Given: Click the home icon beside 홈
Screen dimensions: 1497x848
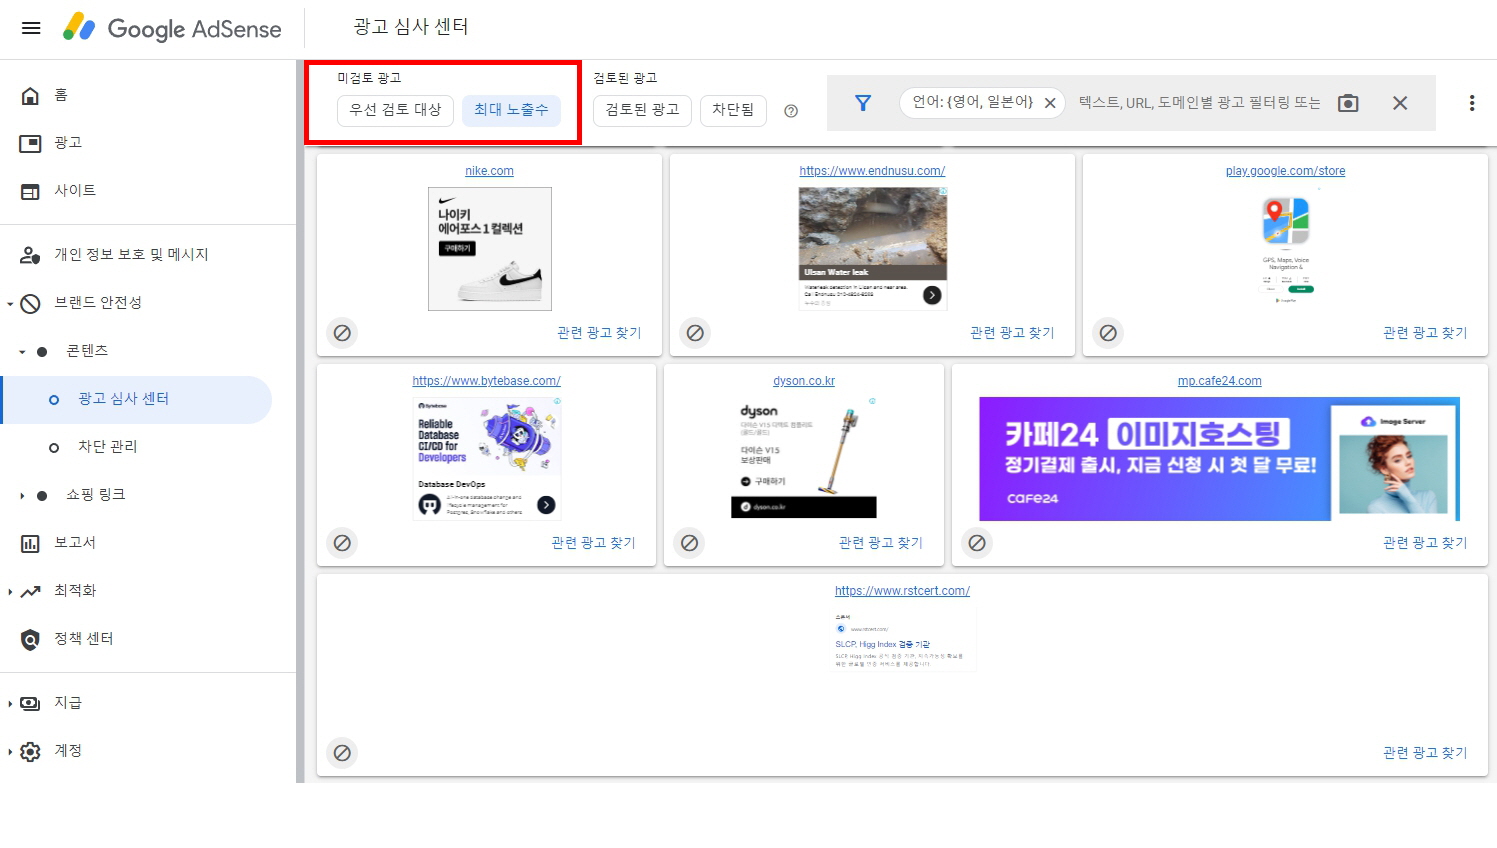Looking at the screenshot, I should pyautogui.click(x=31, y=95).
